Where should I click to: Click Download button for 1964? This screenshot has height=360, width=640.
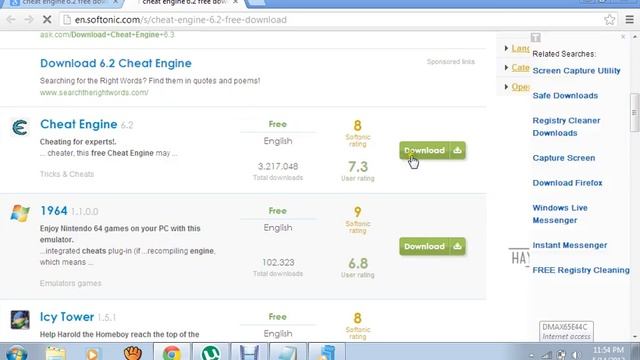[432, 247]
